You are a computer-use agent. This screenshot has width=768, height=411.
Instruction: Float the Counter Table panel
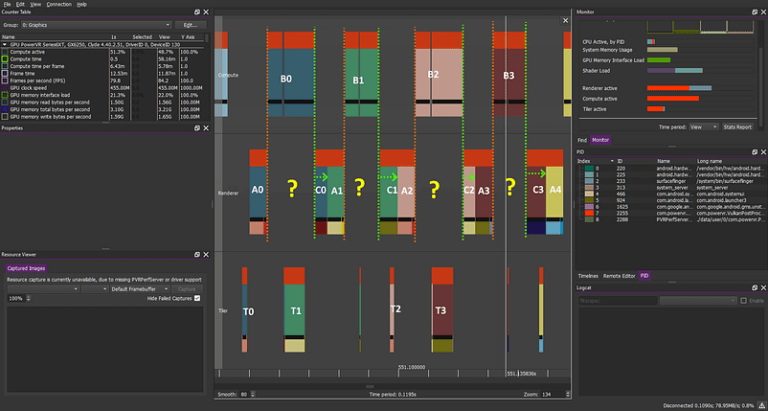click(197, 12)
